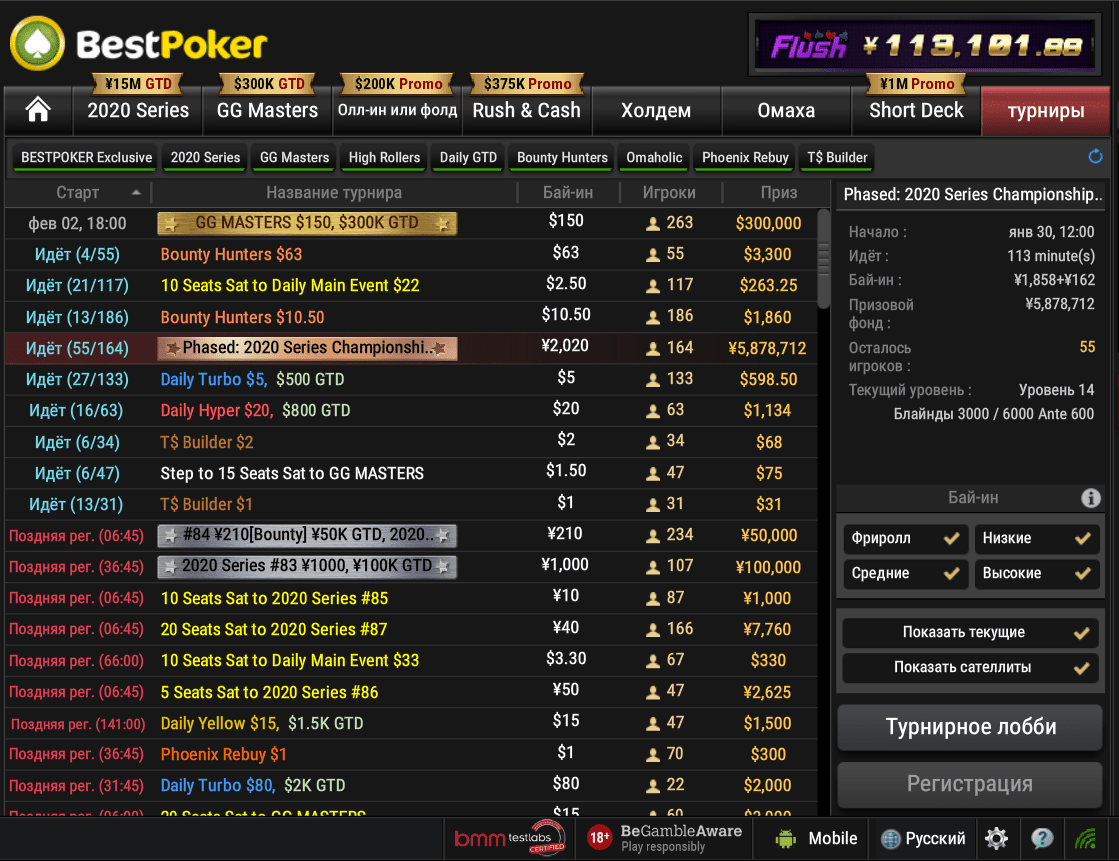This screenshot has width=1119, height=861.
Task: Toggle Показать сателлиты option
Action: [x=971, y=668]
